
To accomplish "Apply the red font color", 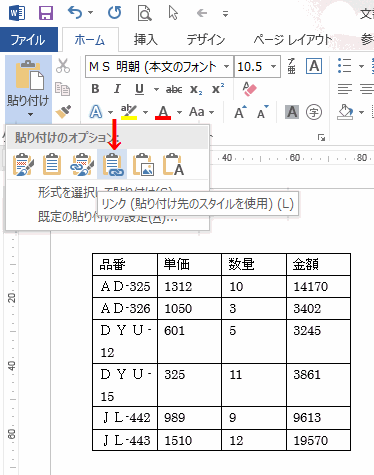I will tap(163, 112).
